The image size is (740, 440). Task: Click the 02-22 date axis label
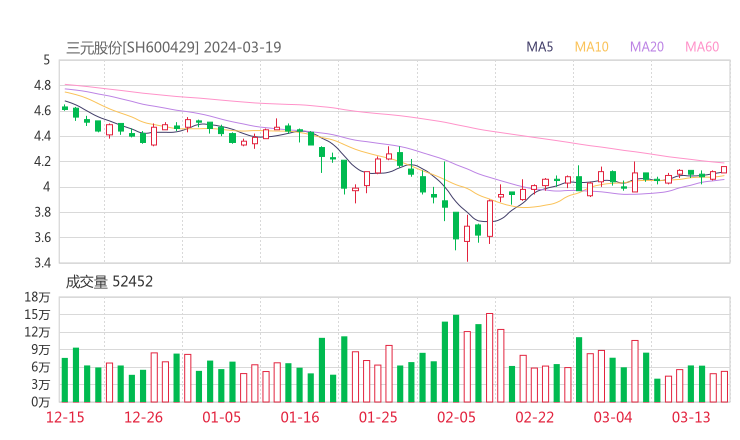point(535,417)
